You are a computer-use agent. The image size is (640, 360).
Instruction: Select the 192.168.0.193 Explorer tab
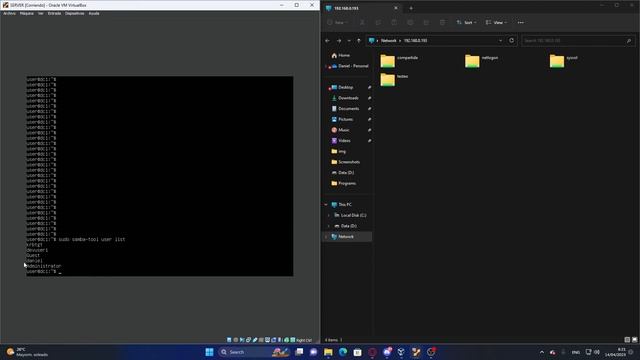(362, 8)
